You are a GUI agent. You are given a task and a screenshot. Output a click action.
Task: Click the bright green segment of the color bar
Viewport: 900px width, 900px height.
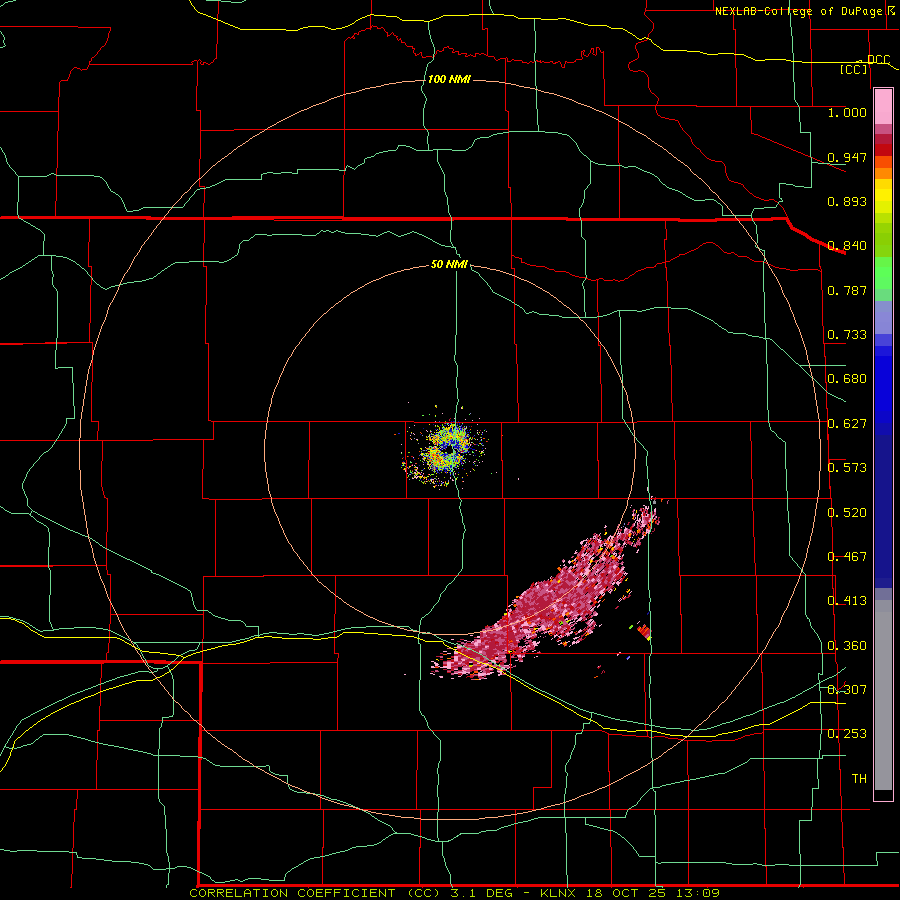pyautogui.click(x=883, y=273)
